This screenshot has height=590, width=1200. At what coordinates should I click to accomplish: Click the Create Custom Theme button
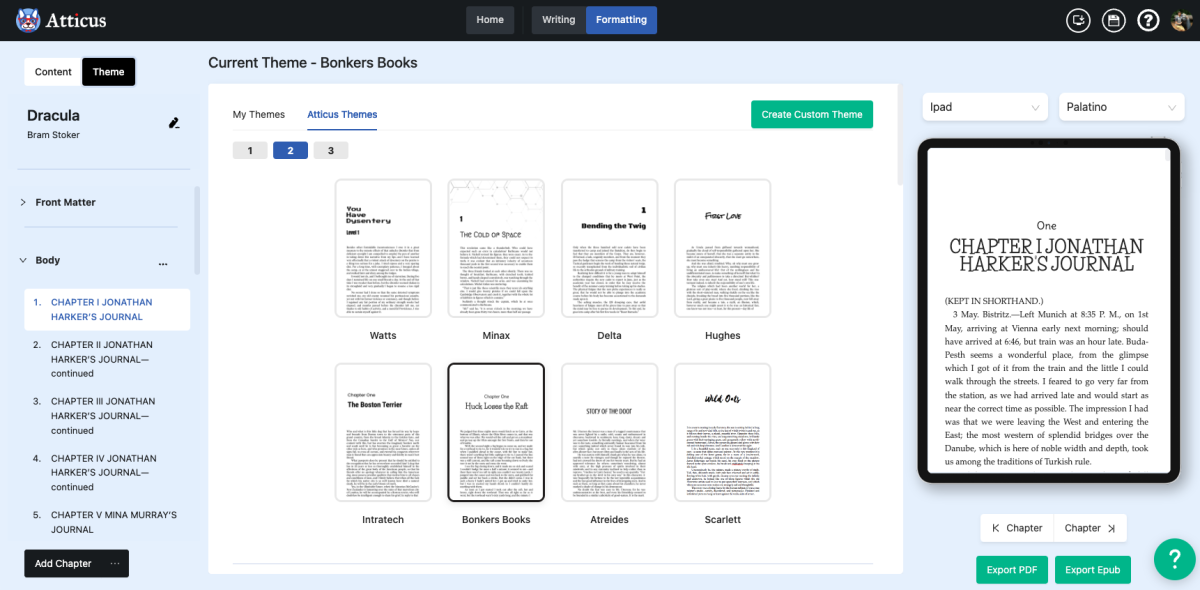[811, 114]
